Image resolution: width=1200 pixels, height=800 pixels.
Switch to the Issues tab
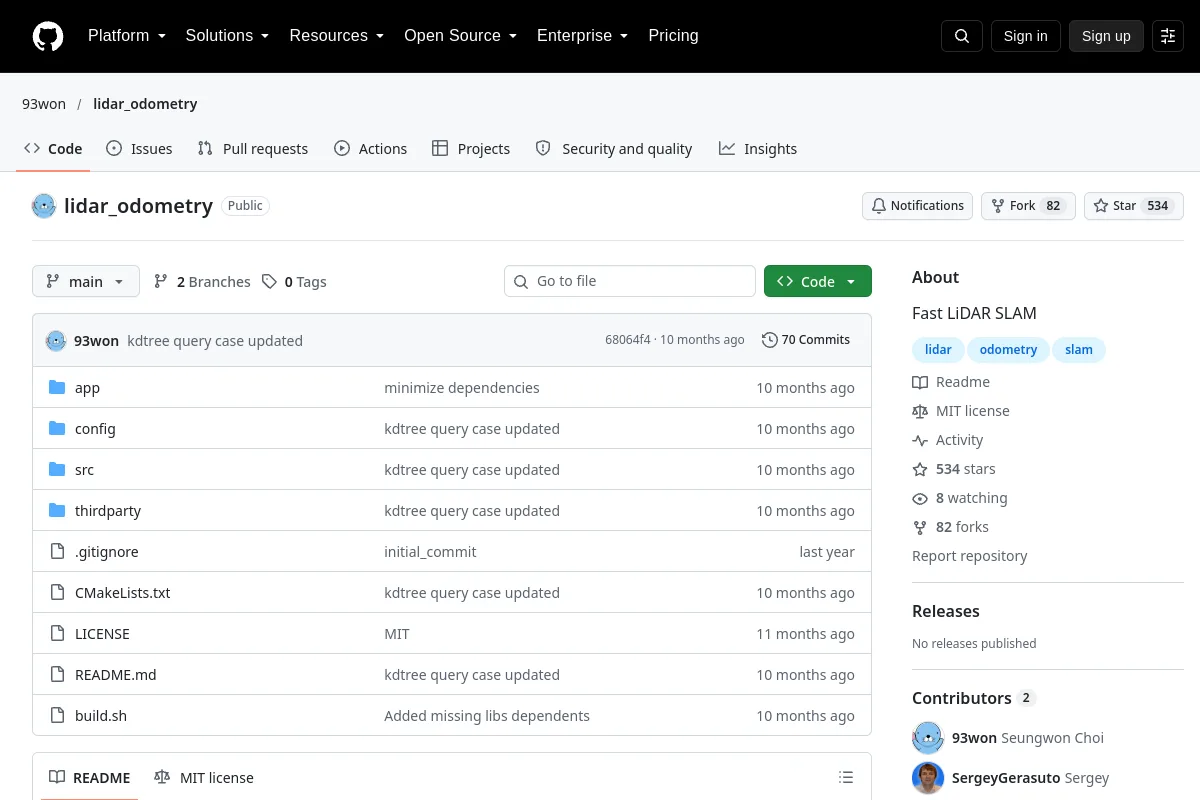pyautogui.click(x=139, y=149)
